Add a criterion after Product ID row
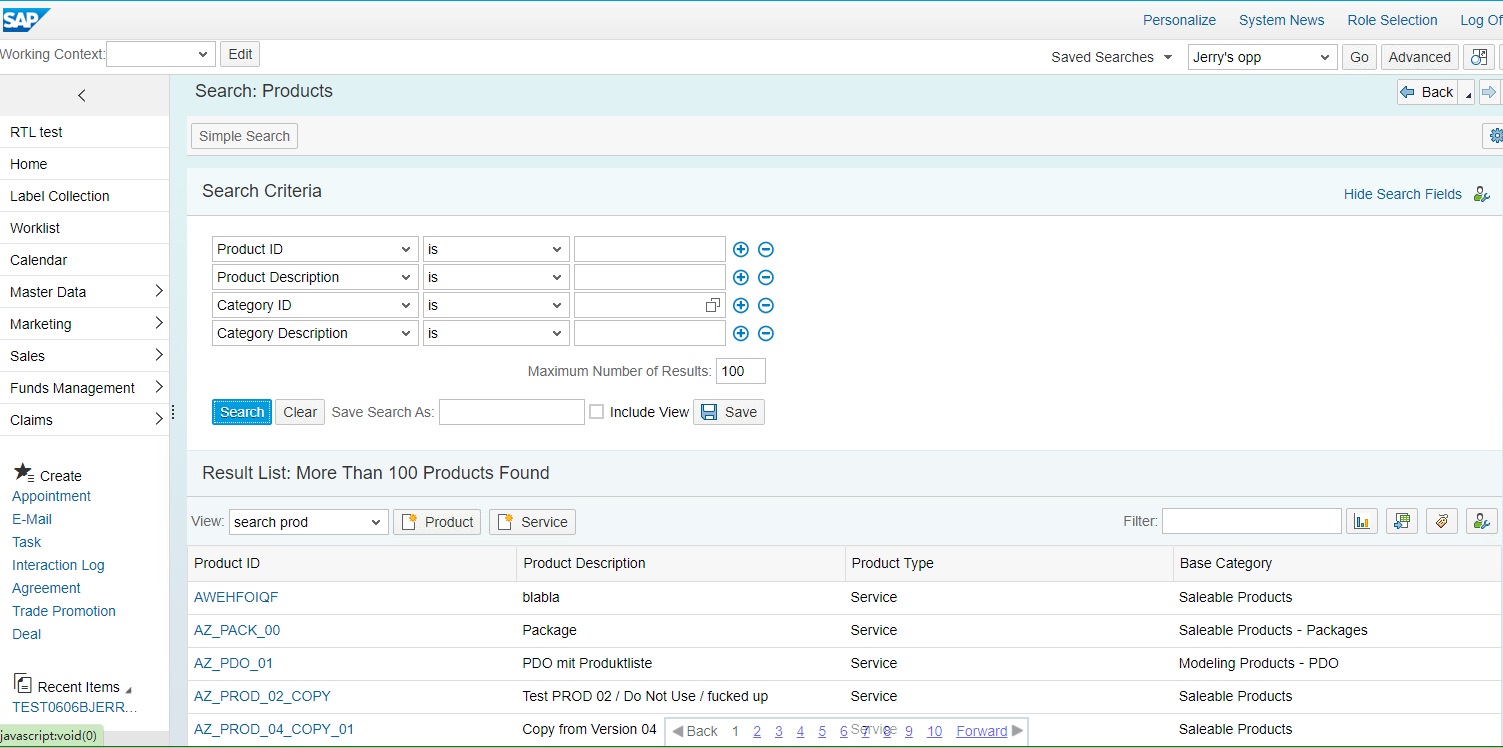 pos(741,250)
